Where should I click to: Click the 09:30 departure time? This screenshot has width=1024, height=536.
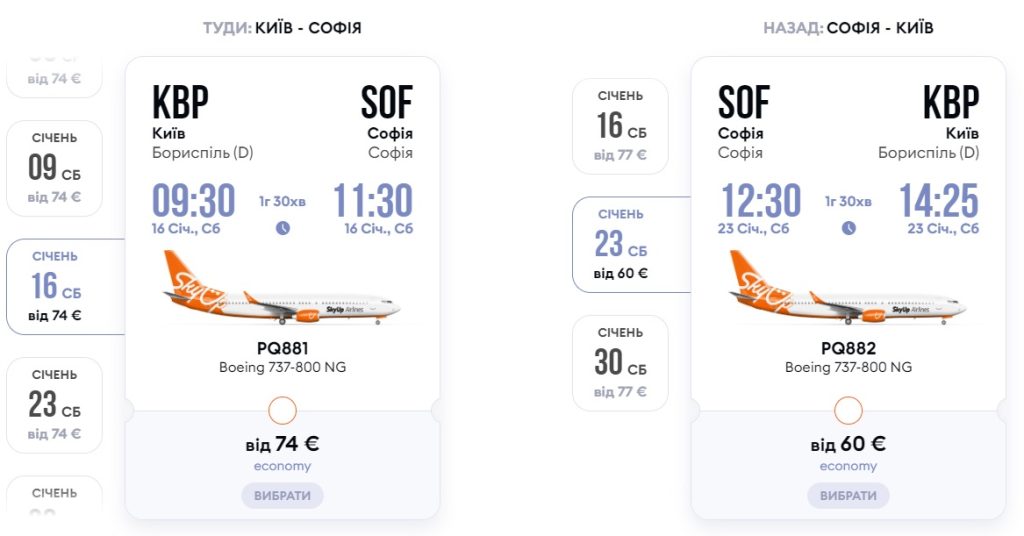(193, 201)
